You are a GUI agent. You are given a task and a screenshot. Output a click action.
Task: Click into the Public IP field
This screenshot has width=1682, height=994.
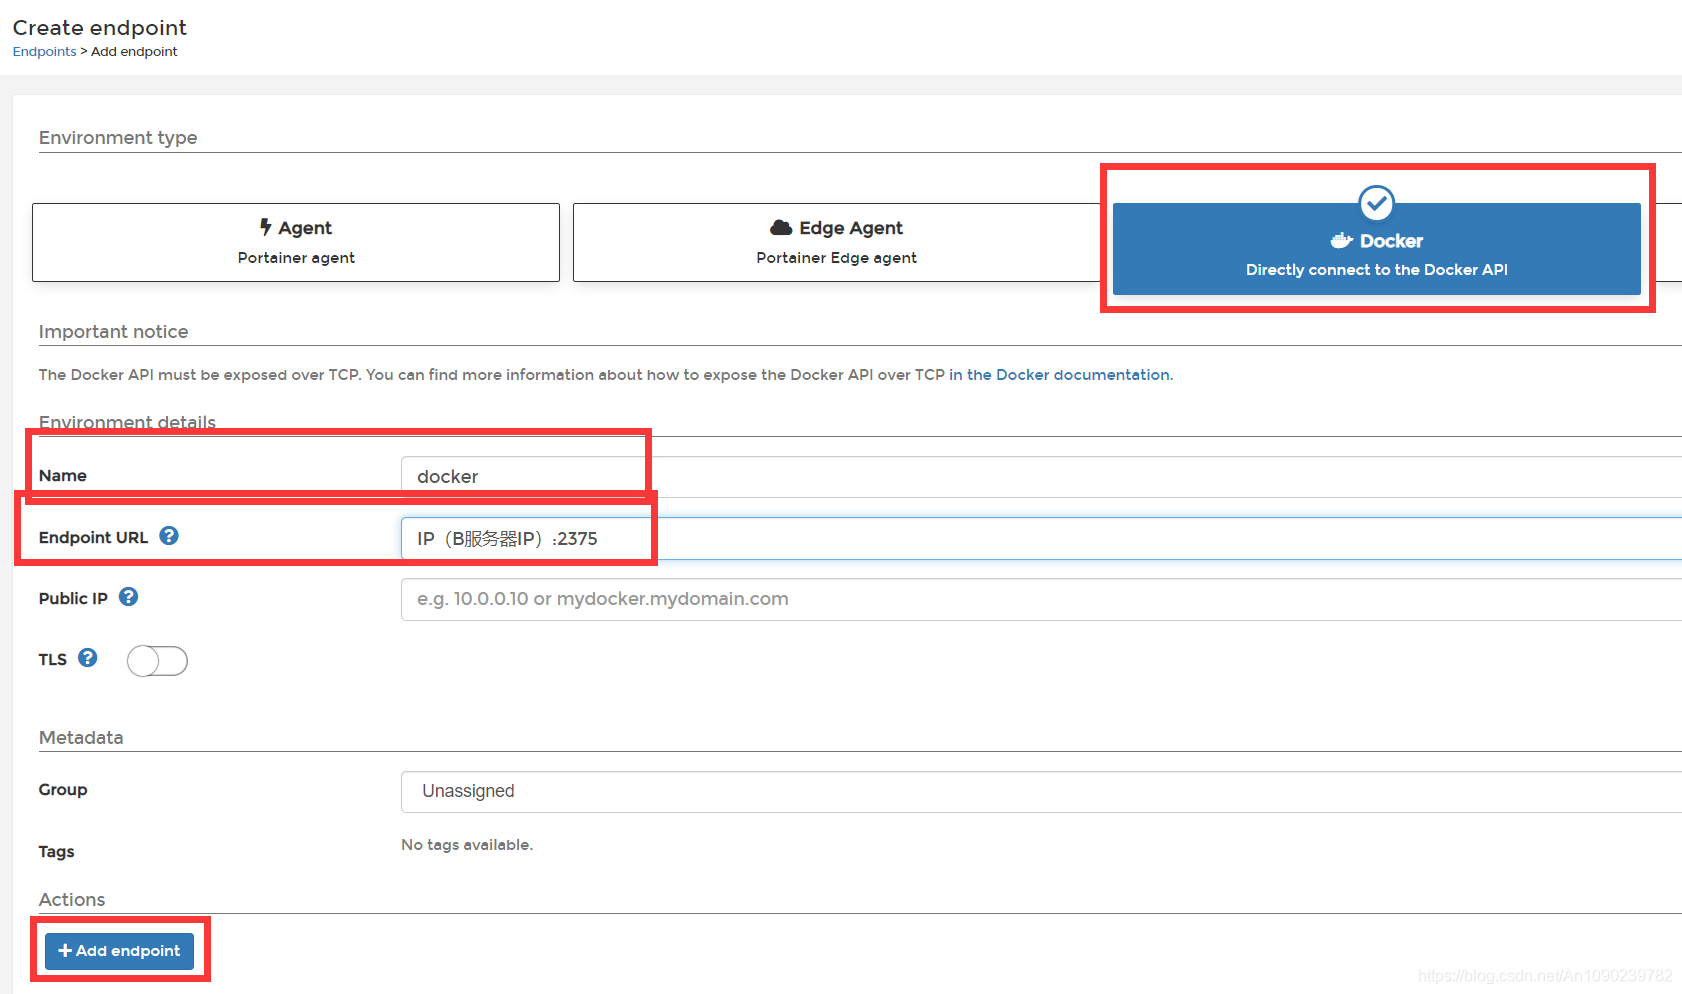click(x=1041, y=599)
